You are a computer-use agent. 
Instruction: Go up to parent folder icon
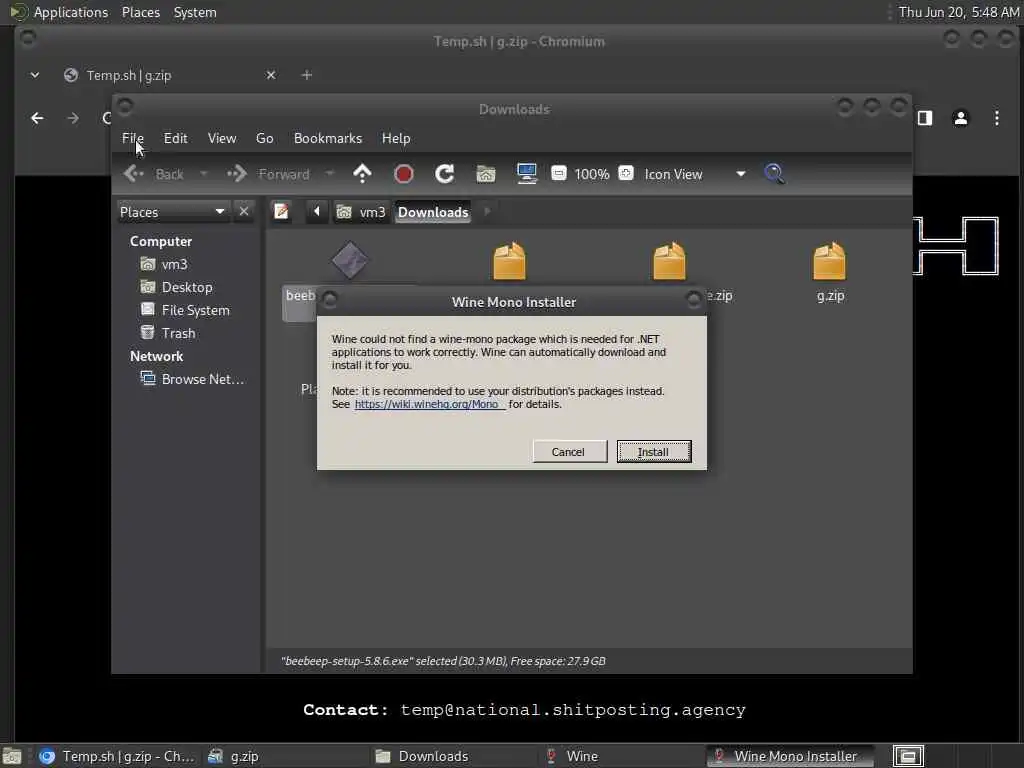(x=362, y=174)
